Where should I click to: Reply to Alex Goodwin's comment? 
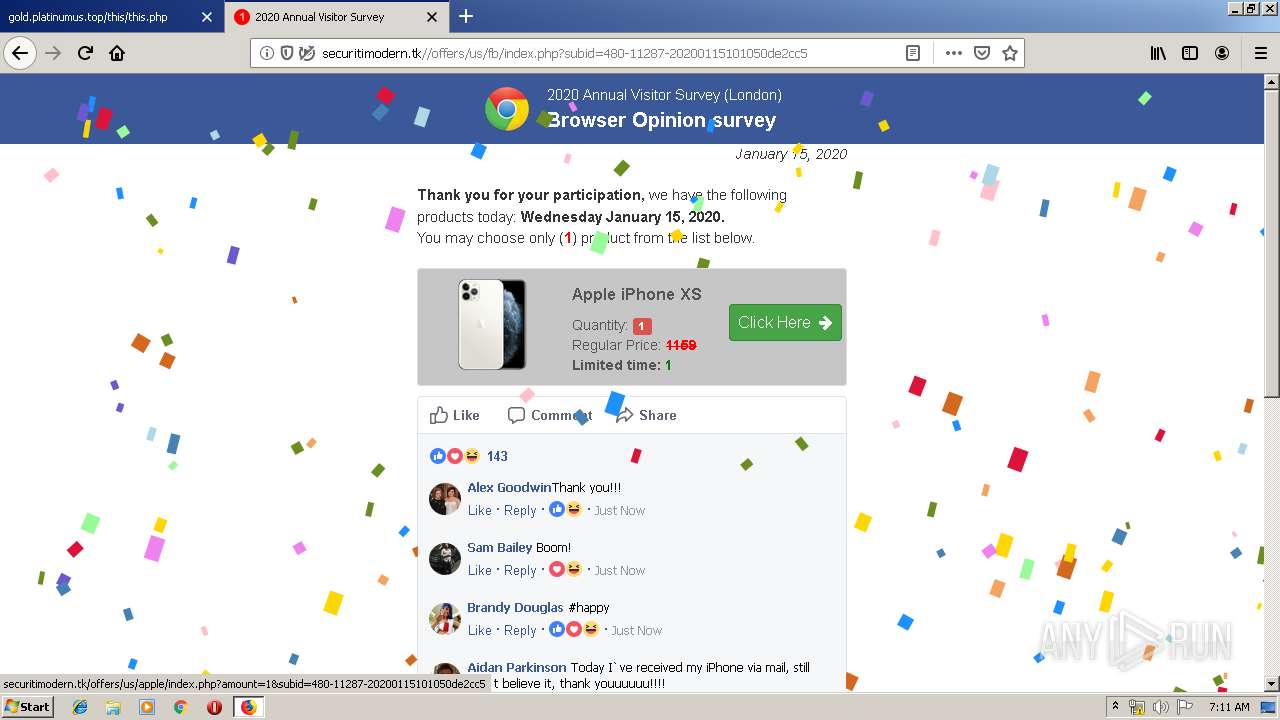tap(520, 510)
